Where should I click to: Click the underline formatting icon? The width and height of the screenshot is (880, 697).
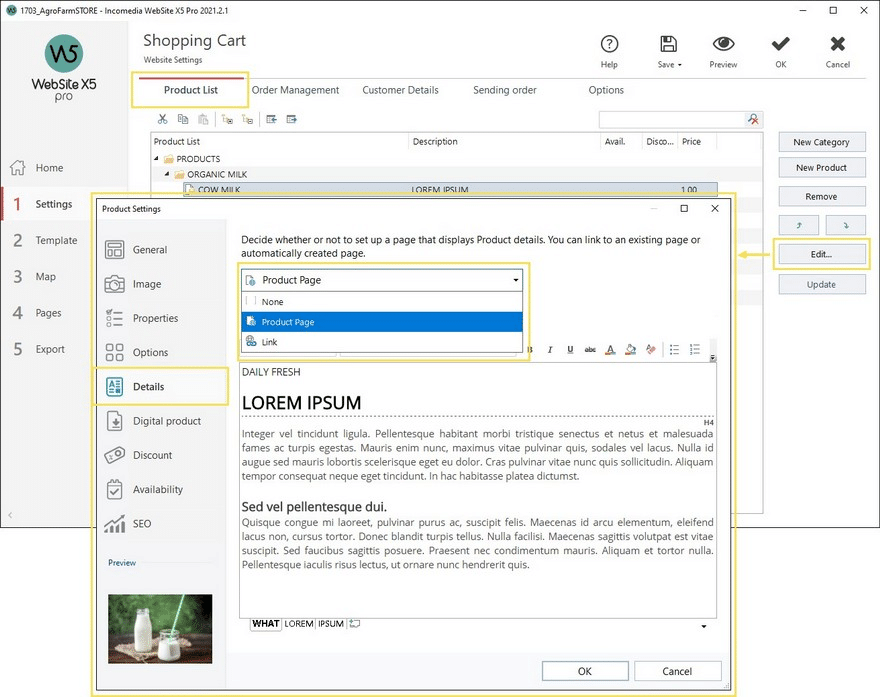tap(570, 350)
